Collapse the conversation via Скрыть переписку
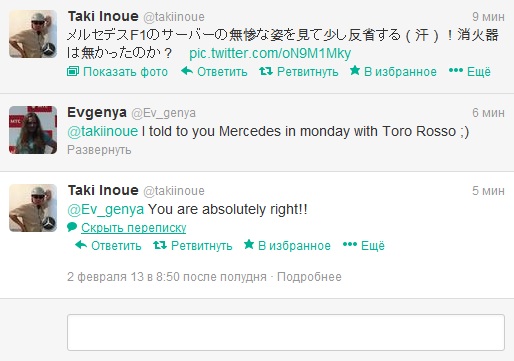 134,228
